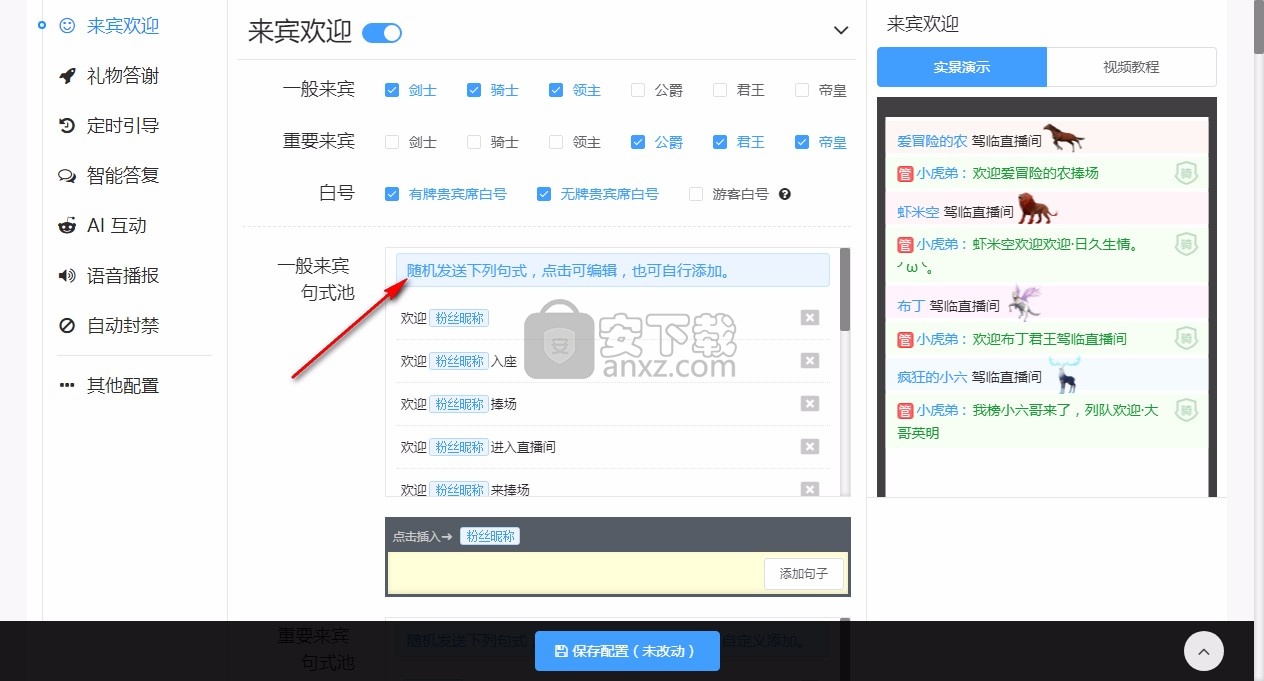Click the chat bubbles icon for 智能答复
Screen dimensions: 1264x681
tap(68, 176)
